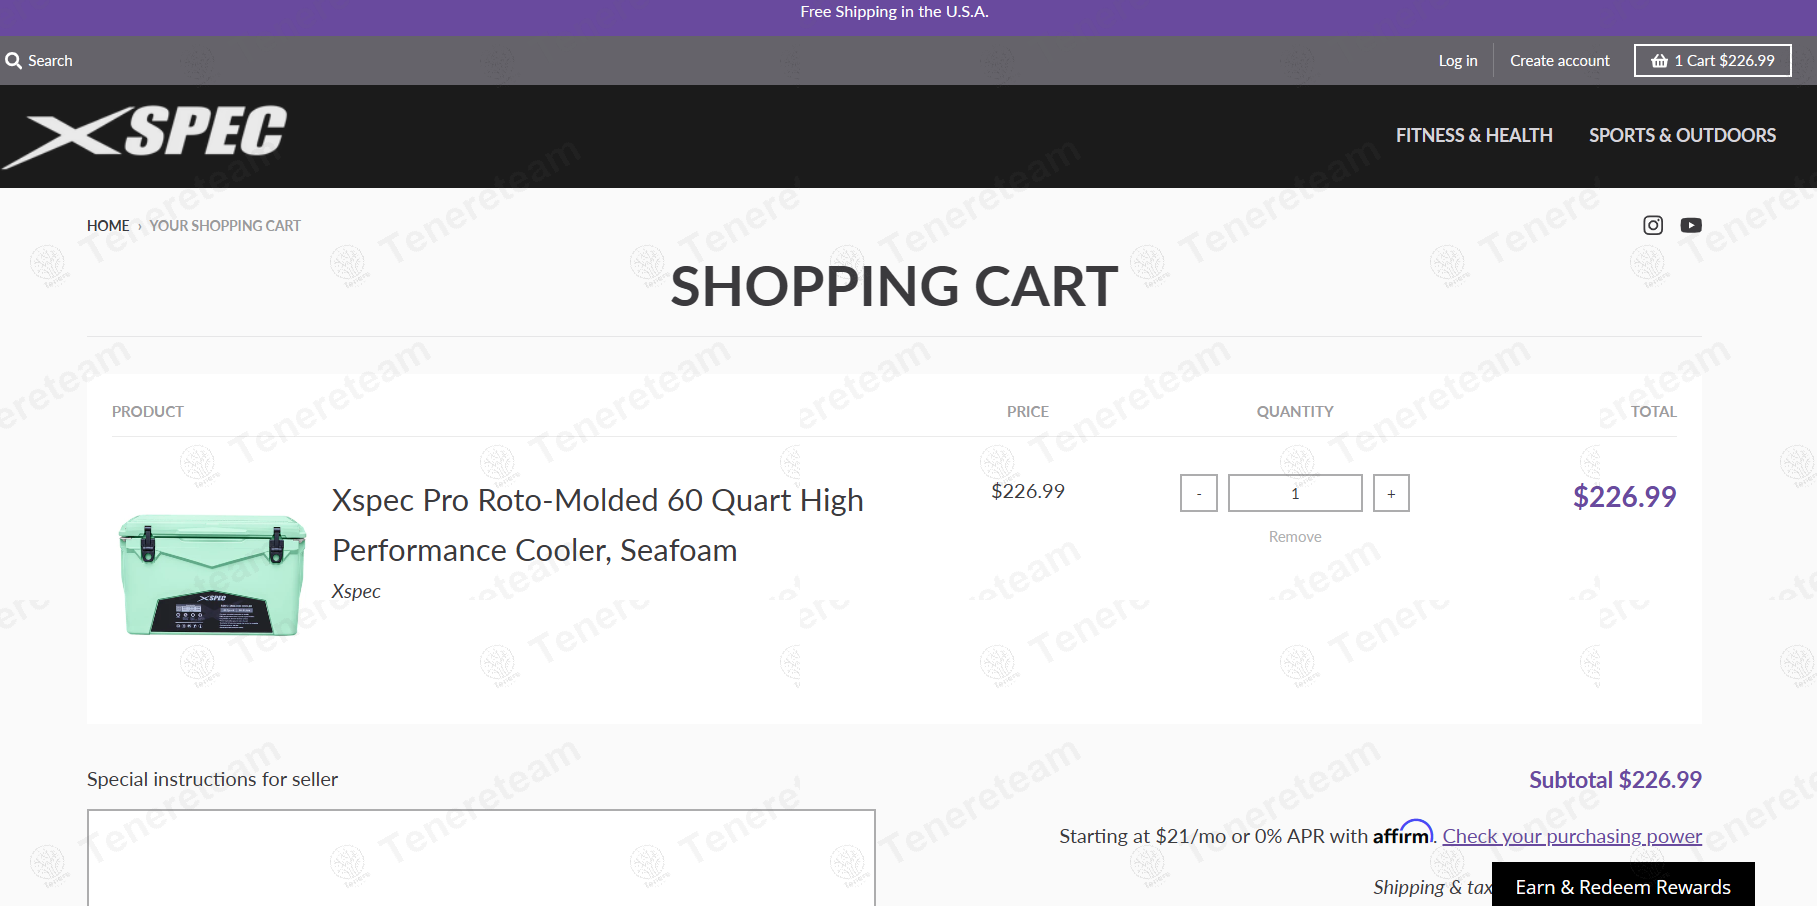Screen dimensions: 1817x906
Task: Open the cart button showing $226.99
Action: [x=1712, y=61]
